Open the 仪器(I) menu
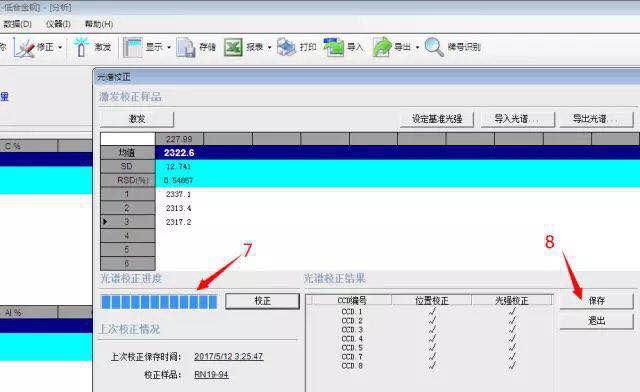Screen dimensions: 640x392 (x=58, y=24)
